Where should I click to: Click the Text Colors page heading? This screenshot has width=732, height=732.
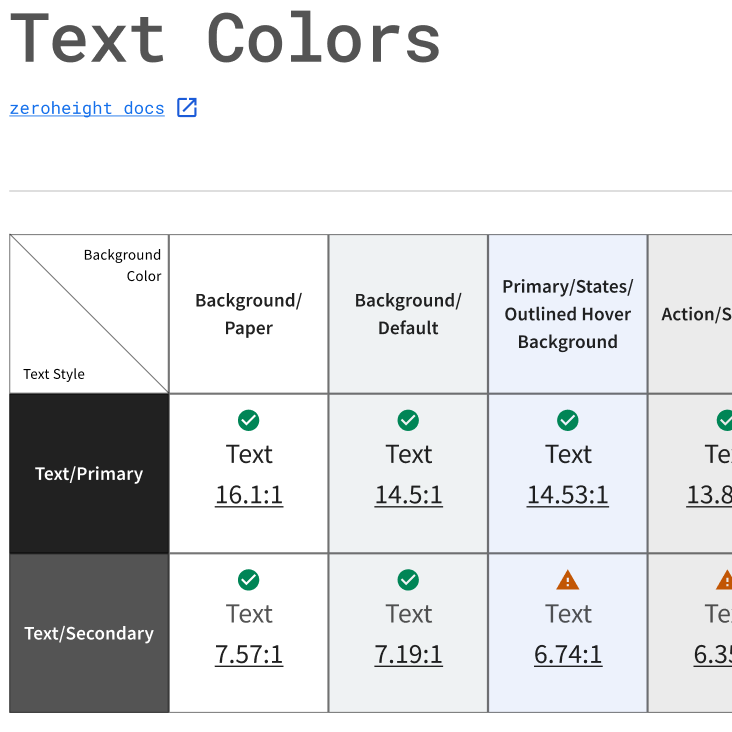225,37
